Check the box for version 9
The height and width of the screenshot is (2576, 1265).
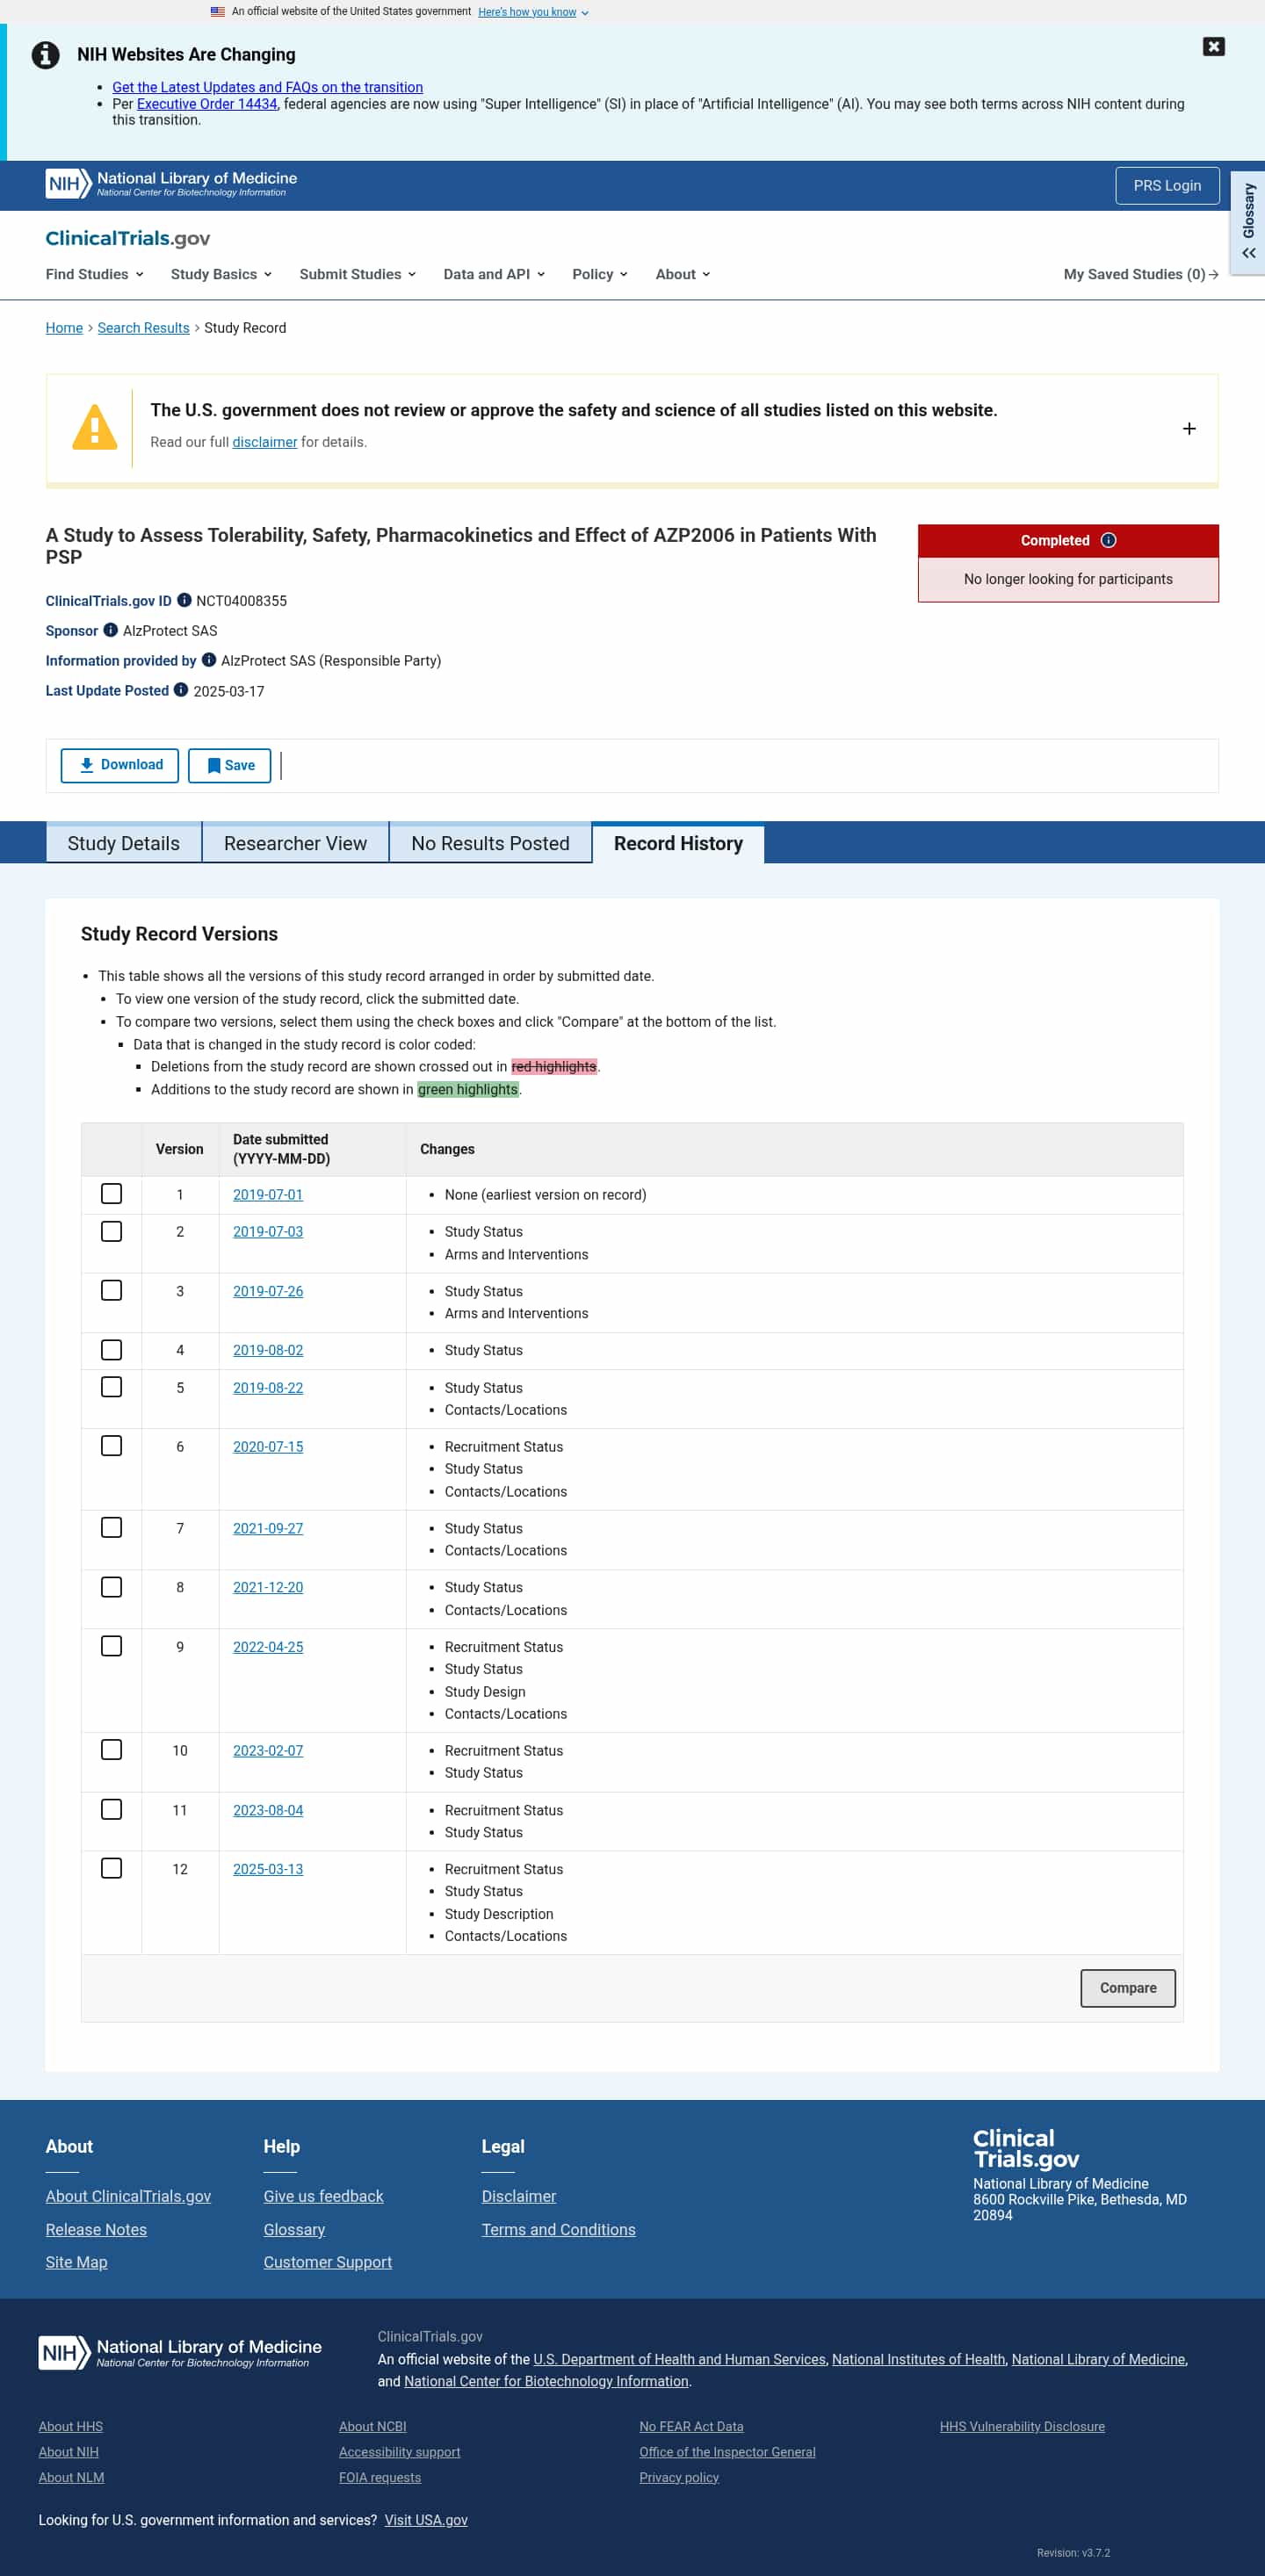click(112, 1646)
